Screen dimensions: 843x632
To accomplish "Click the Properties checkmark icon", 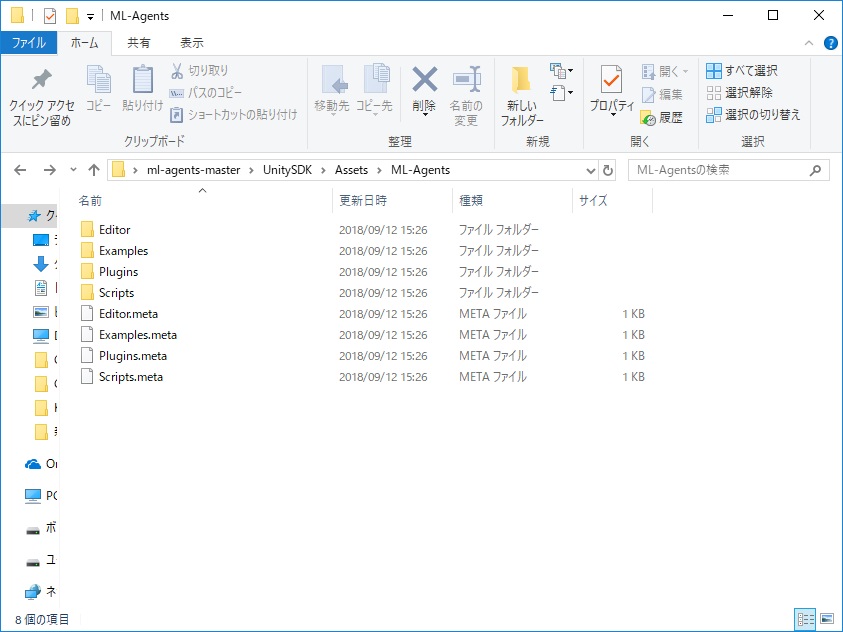I will (x=611, y=81).
